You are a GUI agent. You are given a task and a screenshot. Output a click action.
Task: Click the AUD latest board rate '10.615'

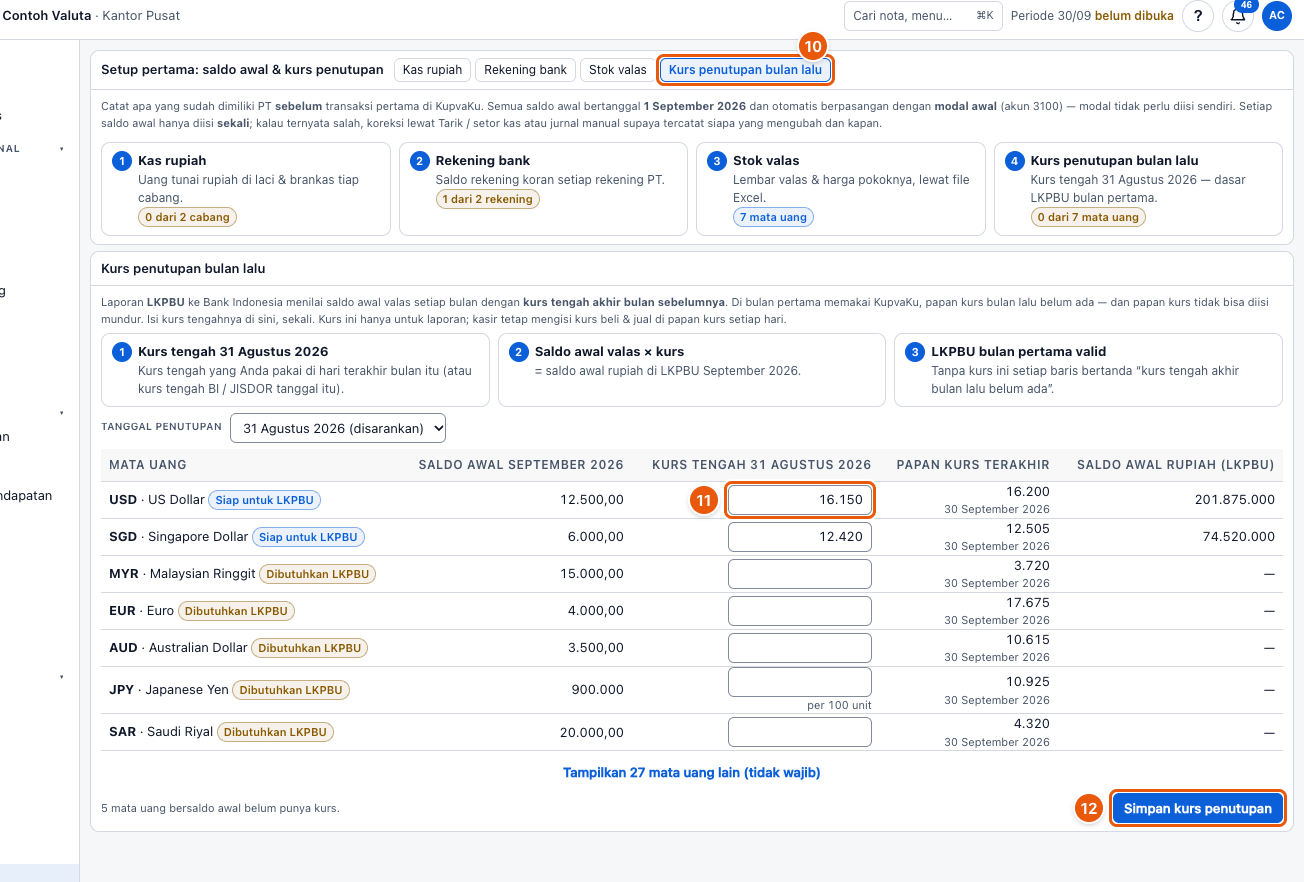click(x=1028, y=640)
